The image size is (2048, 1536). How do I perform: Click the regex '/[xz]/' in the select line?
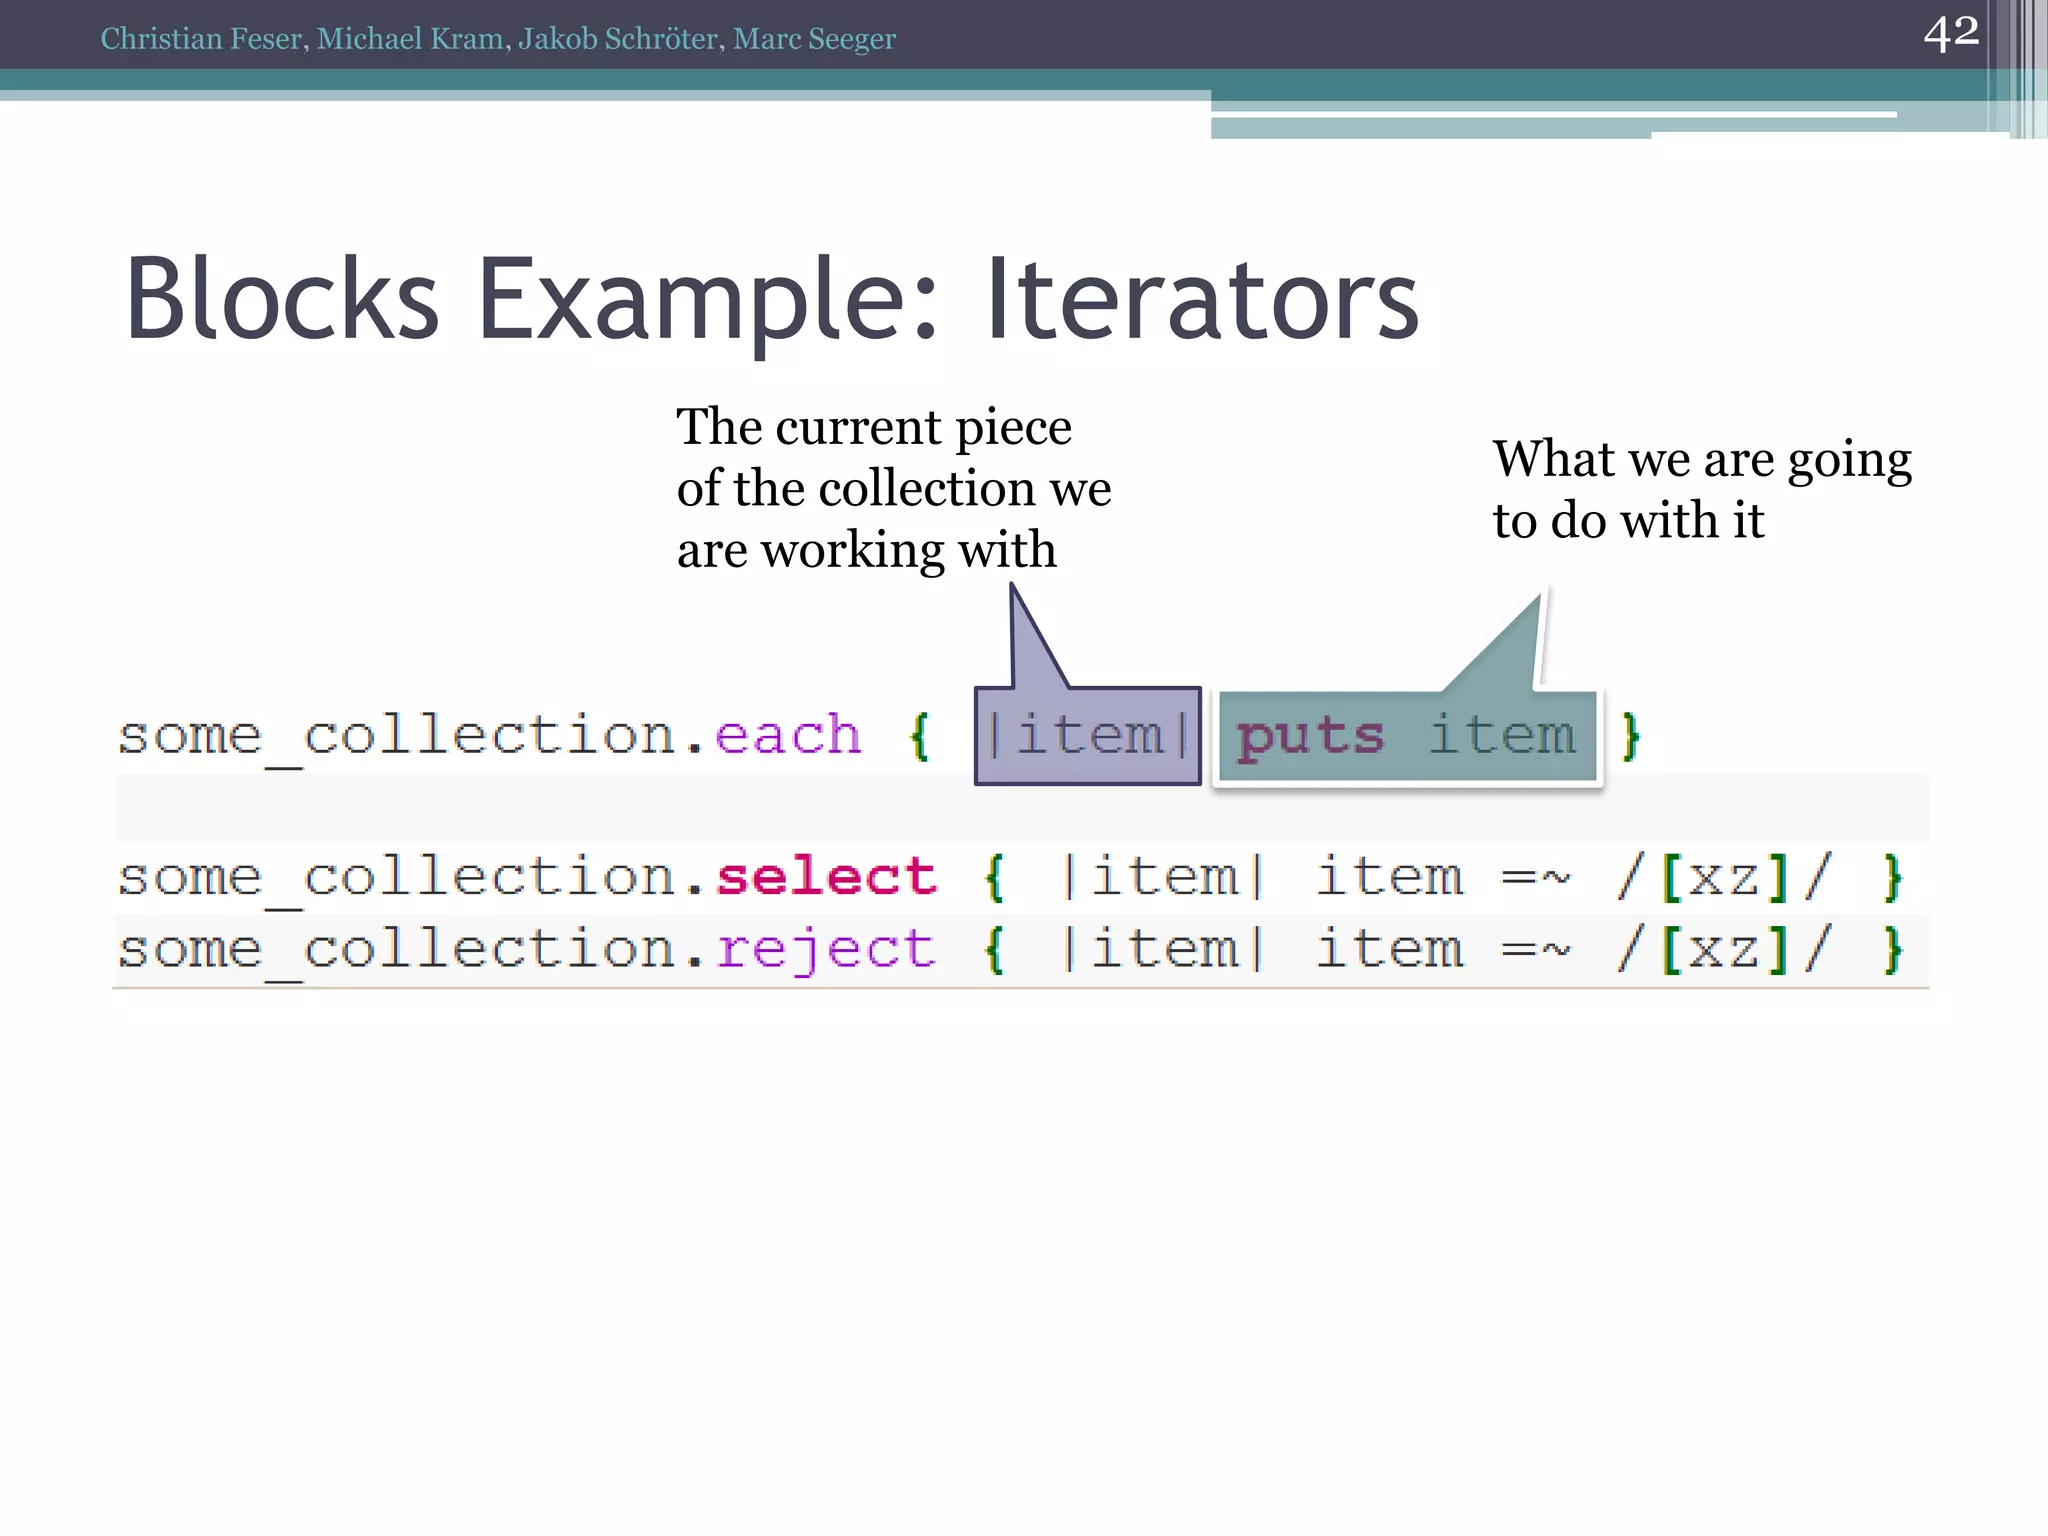pyautogui.click(x=1724, y=878)
